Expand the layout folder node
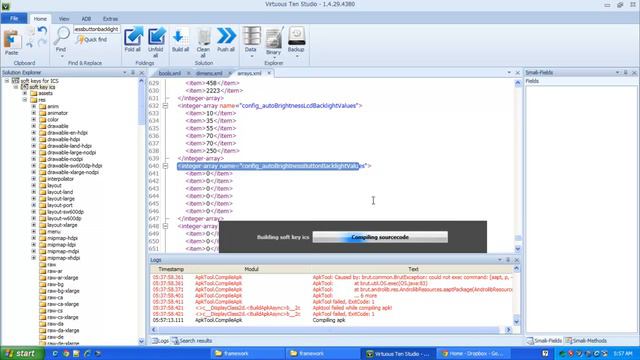The width and height of the screenshot is (640, 360). tap(34, 185)
